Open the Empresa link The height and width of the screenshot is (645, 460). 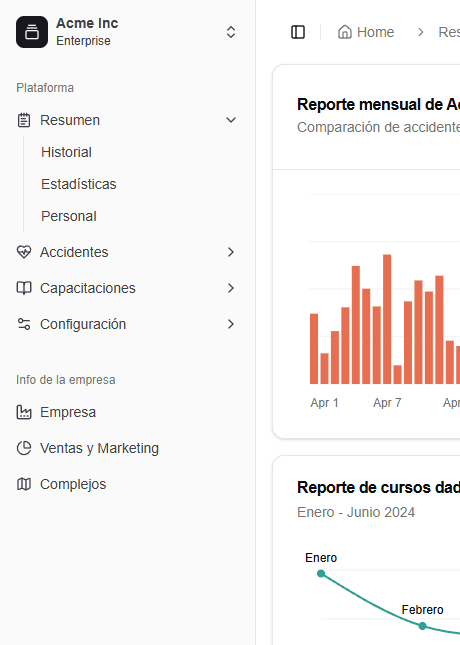[x=68, y=412]
